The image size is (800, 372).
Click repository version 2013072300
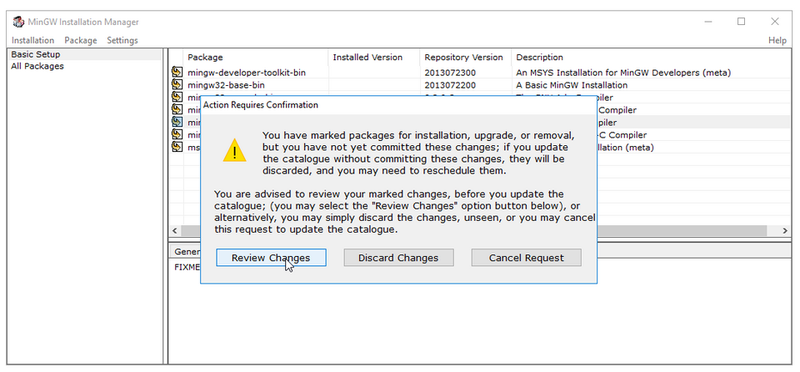coord(450,72)
